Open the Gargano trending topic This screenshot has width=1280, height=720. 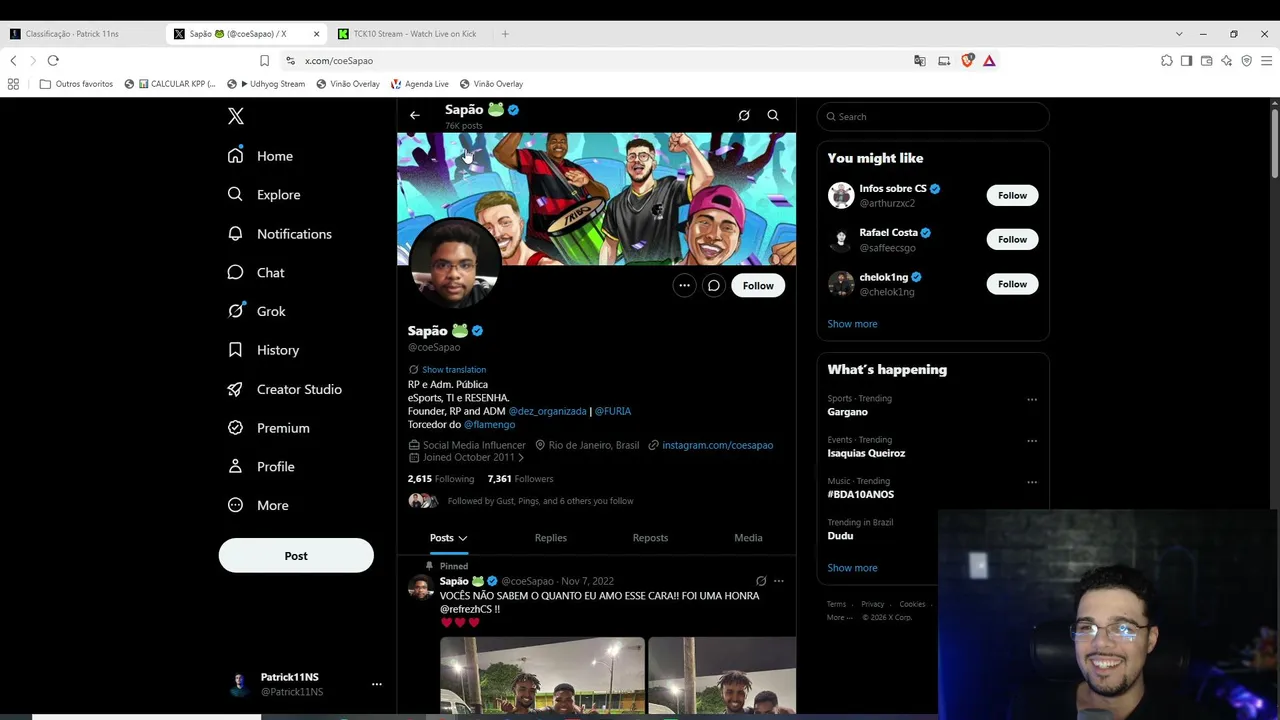(848, 412)
